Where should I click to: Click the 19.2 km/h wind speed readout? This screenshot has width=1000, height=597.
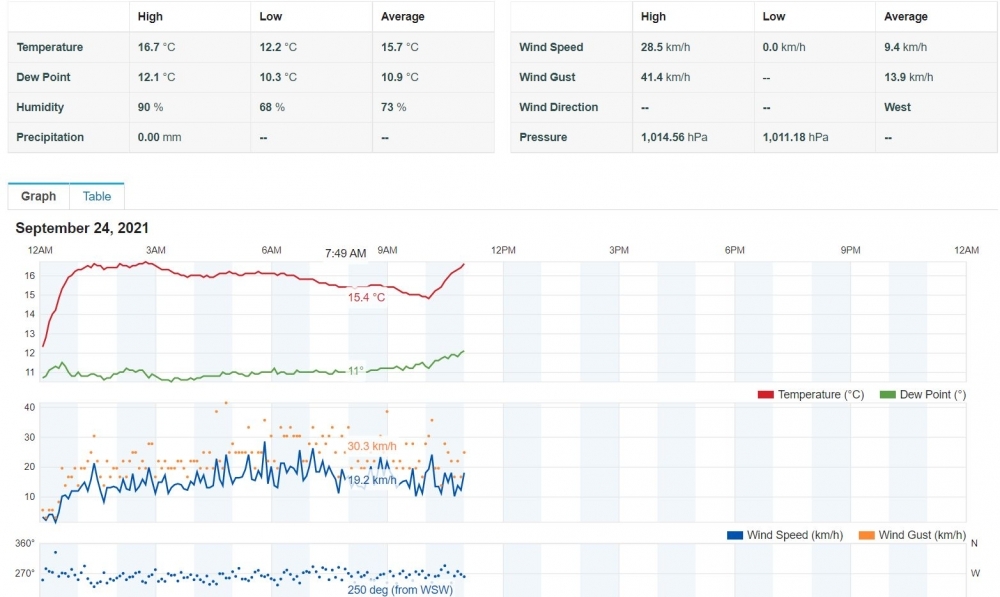[372, 480]
